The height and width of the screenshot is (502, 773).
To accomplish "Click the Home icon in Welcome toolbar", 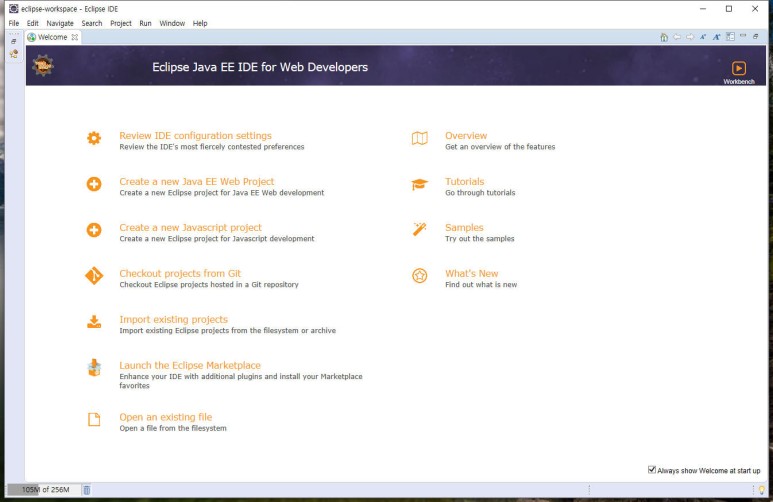I will 664,37.
